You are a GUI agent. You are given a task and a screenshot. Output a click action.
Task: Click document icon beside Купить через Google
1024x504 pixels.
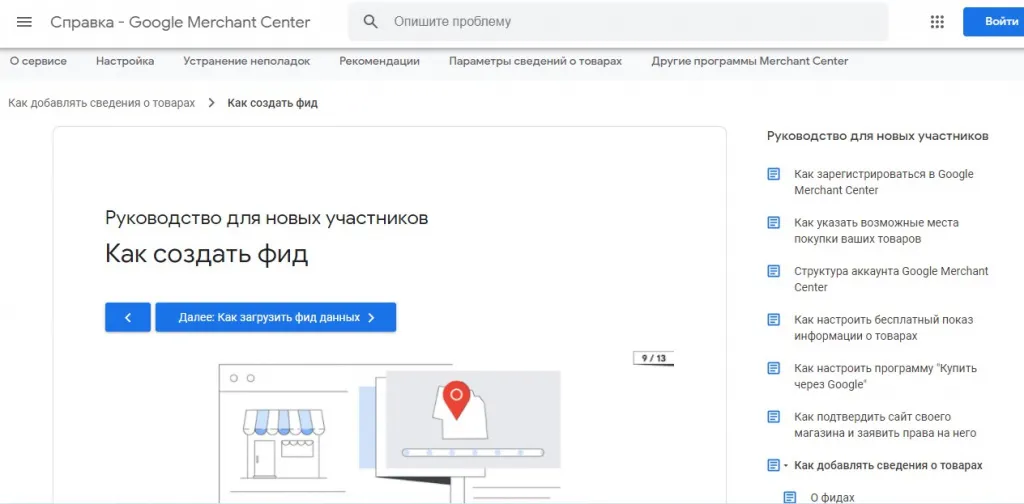click(773, 368)
